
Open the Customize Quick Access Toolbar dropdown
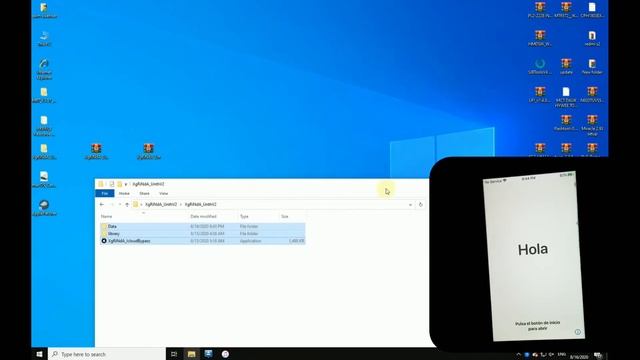(126, 184)
